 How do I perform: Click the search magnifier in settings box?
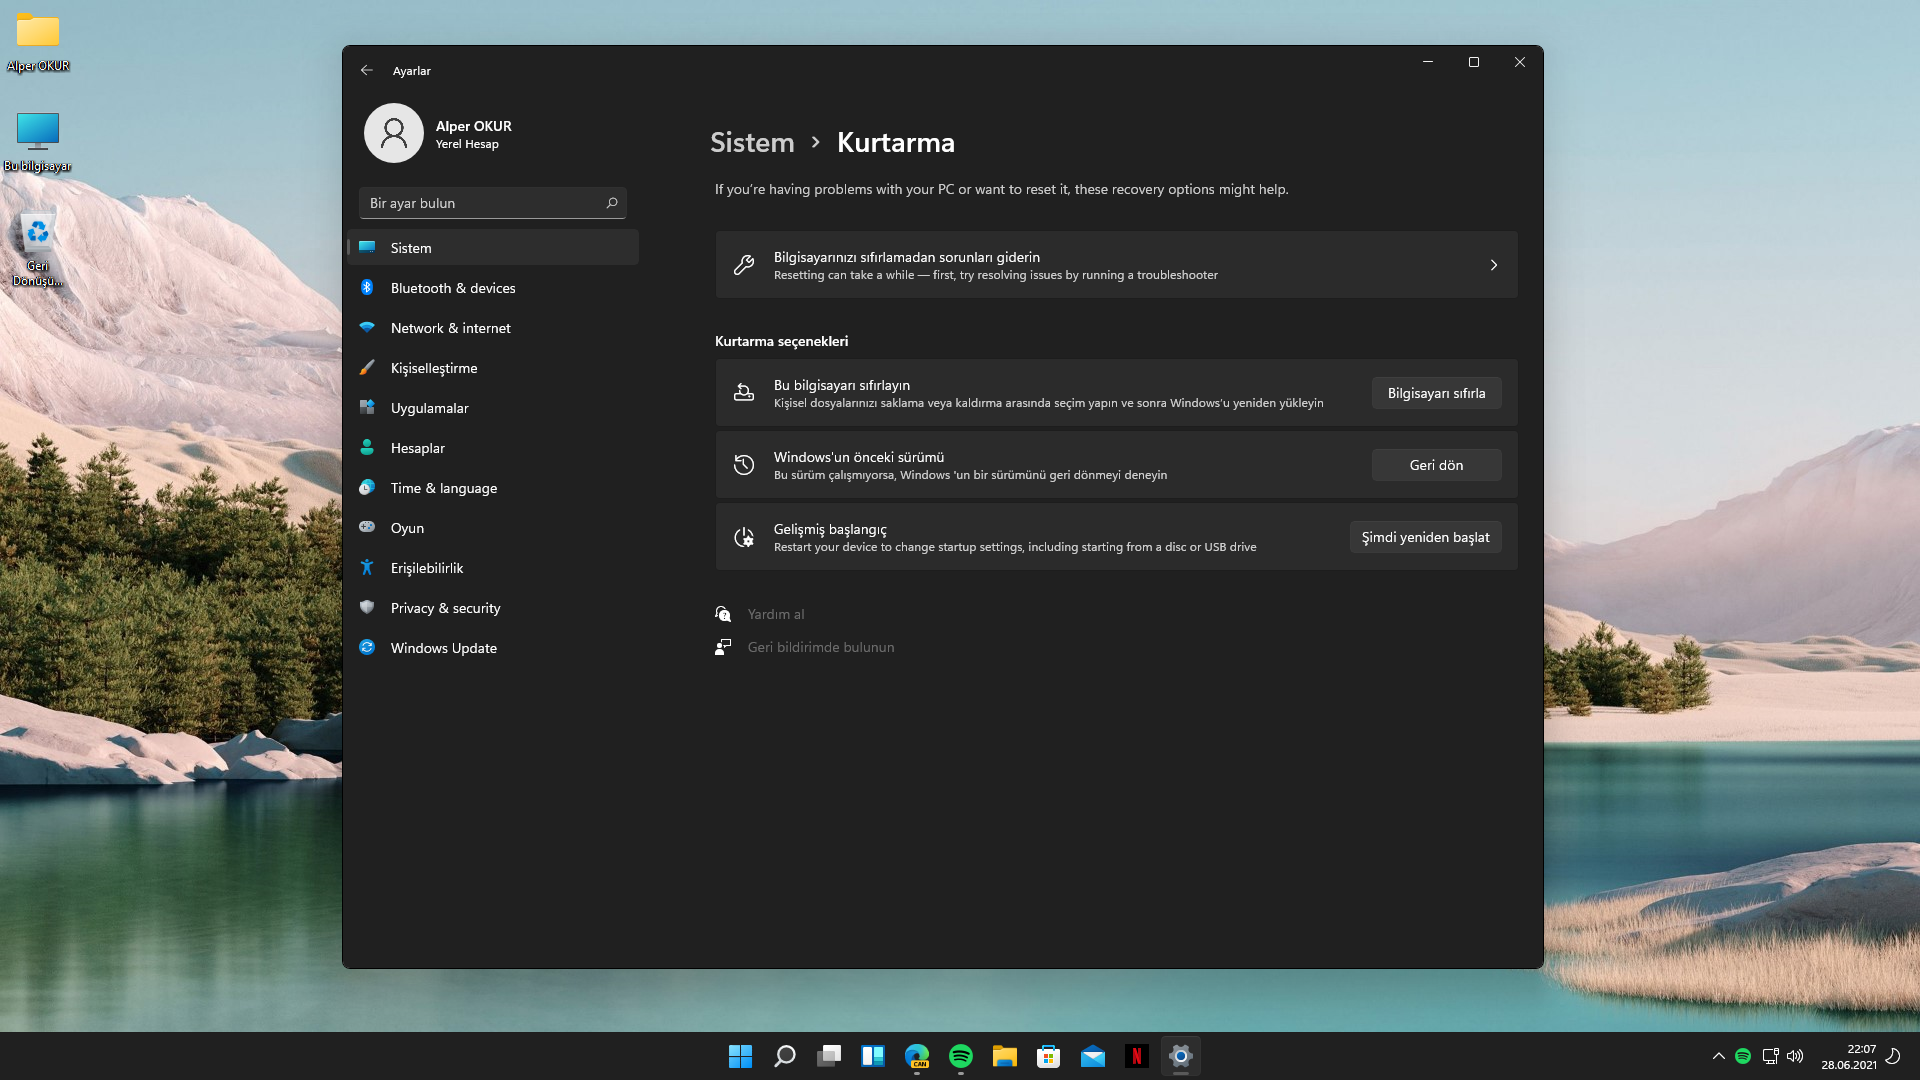(612, 203)
